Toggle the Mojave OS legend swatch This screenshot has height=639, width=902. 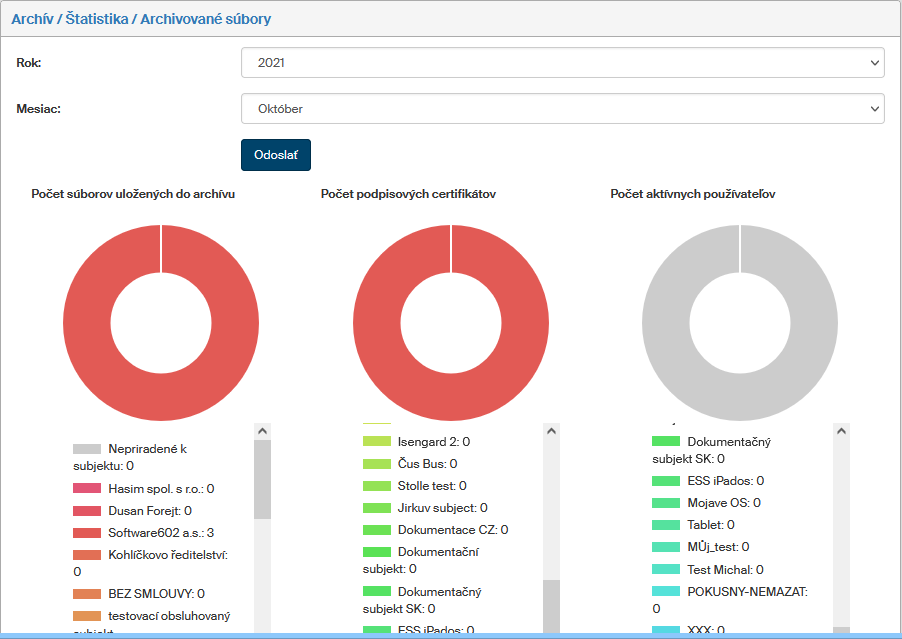click(x=666, y=503)
